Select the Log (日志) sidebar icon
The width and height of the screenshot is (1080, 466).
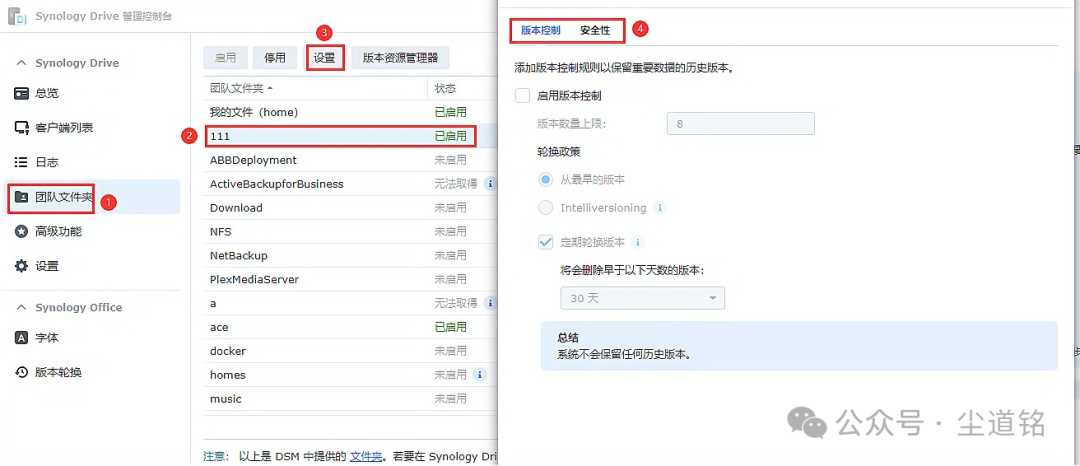click(21, 162)
